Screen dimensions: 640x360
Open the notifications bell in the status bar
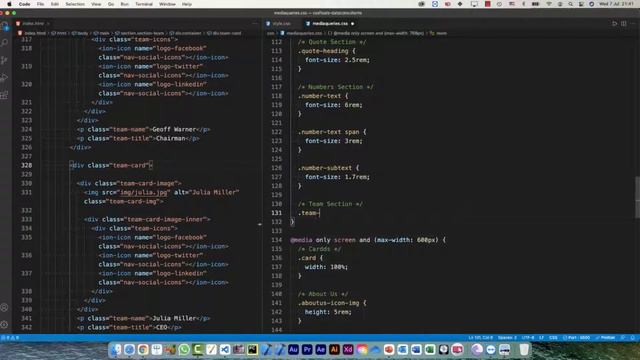633,338
